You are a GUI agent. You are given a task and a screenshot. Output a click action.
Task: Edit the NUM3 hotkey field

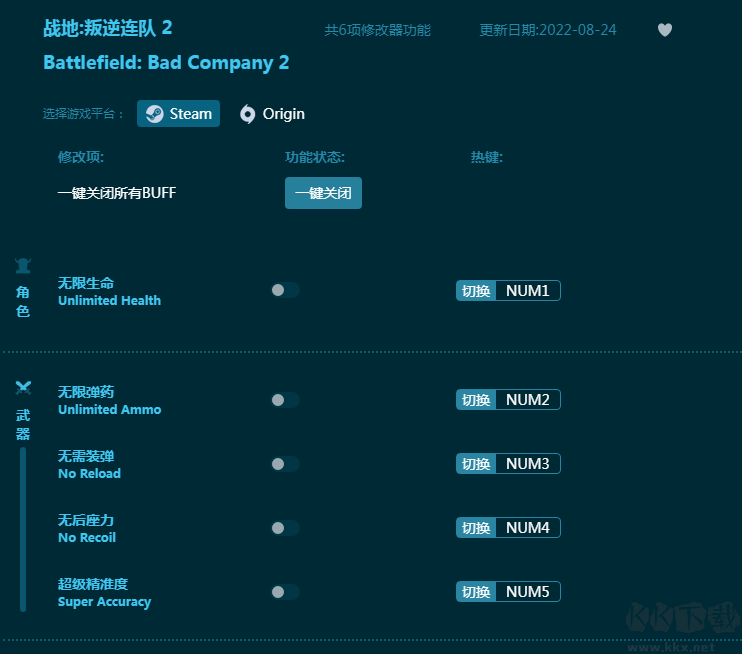coord(527,464)
